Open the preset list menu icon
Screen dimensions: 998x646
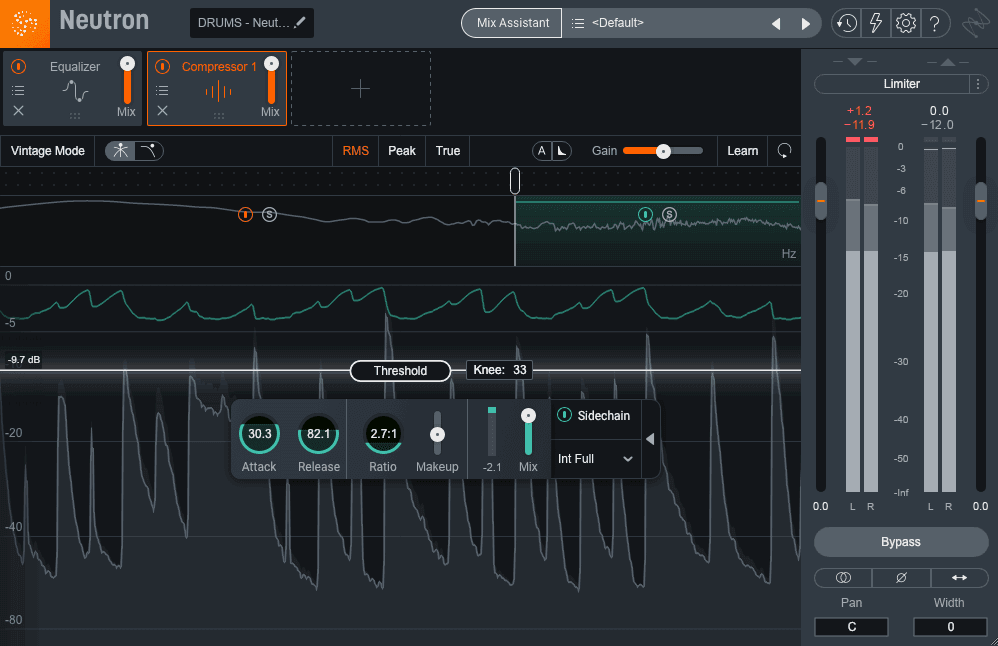(x=578, y=23)
